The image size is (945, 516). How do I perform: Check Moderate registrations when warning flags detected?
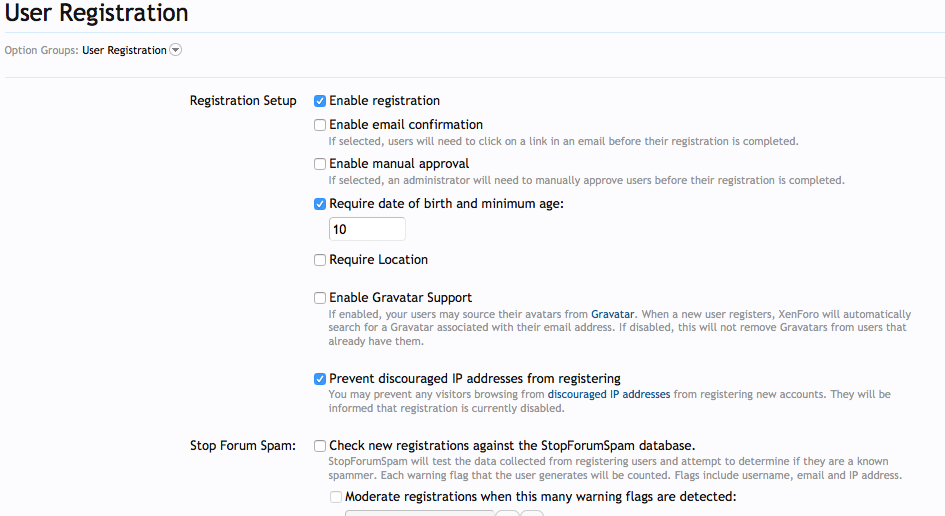pos(336,497)
